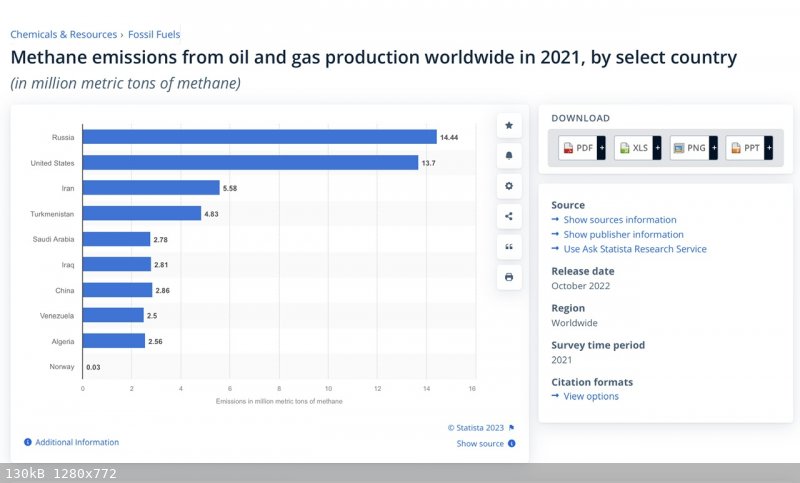The width and height of the screenshot is (800, 483).
Task: Click the plus beside PDF button
Action: pyautogui.click(x=602, y=148)
